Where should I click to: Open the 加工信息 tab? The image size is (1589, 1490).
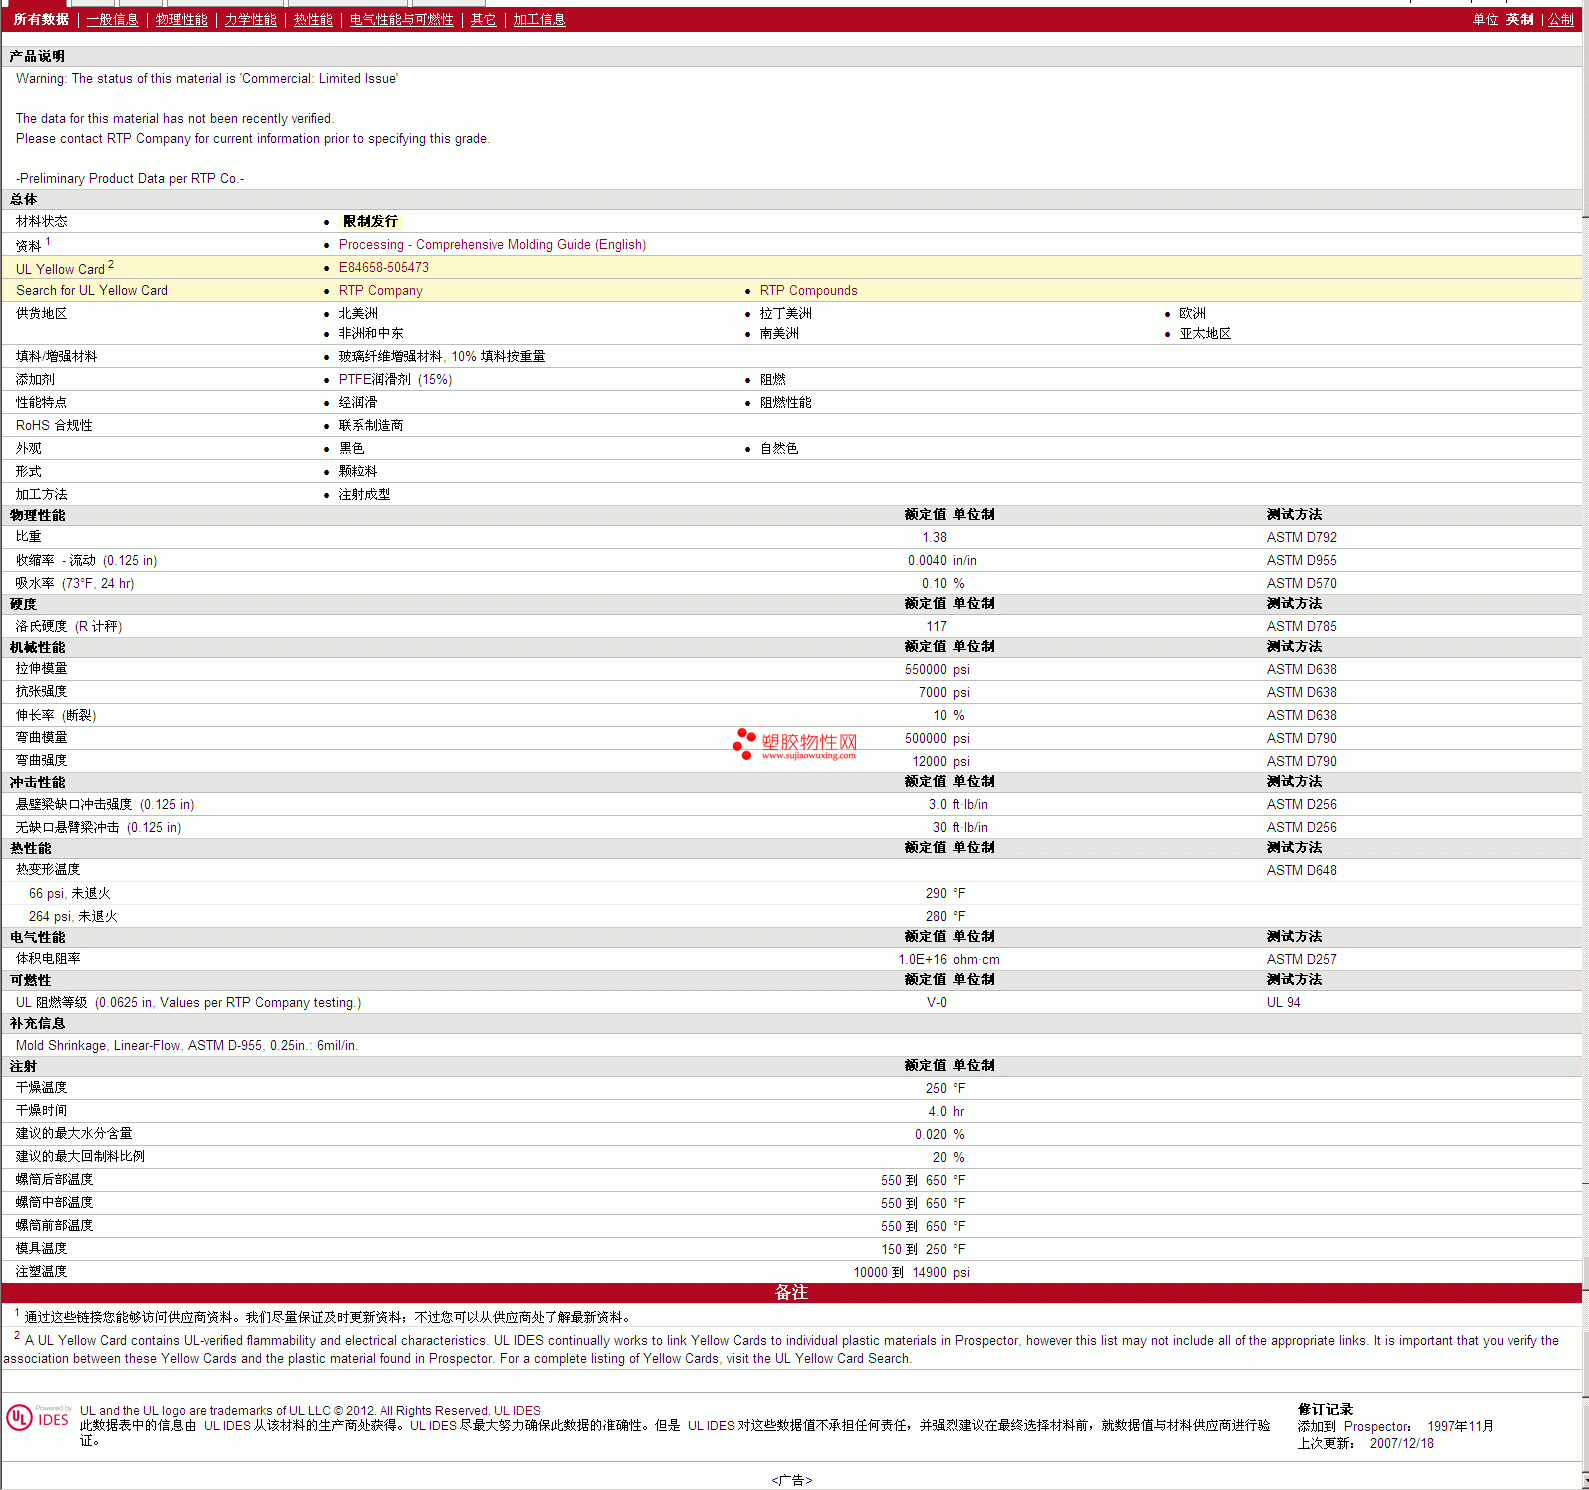[x=539, y=20]
